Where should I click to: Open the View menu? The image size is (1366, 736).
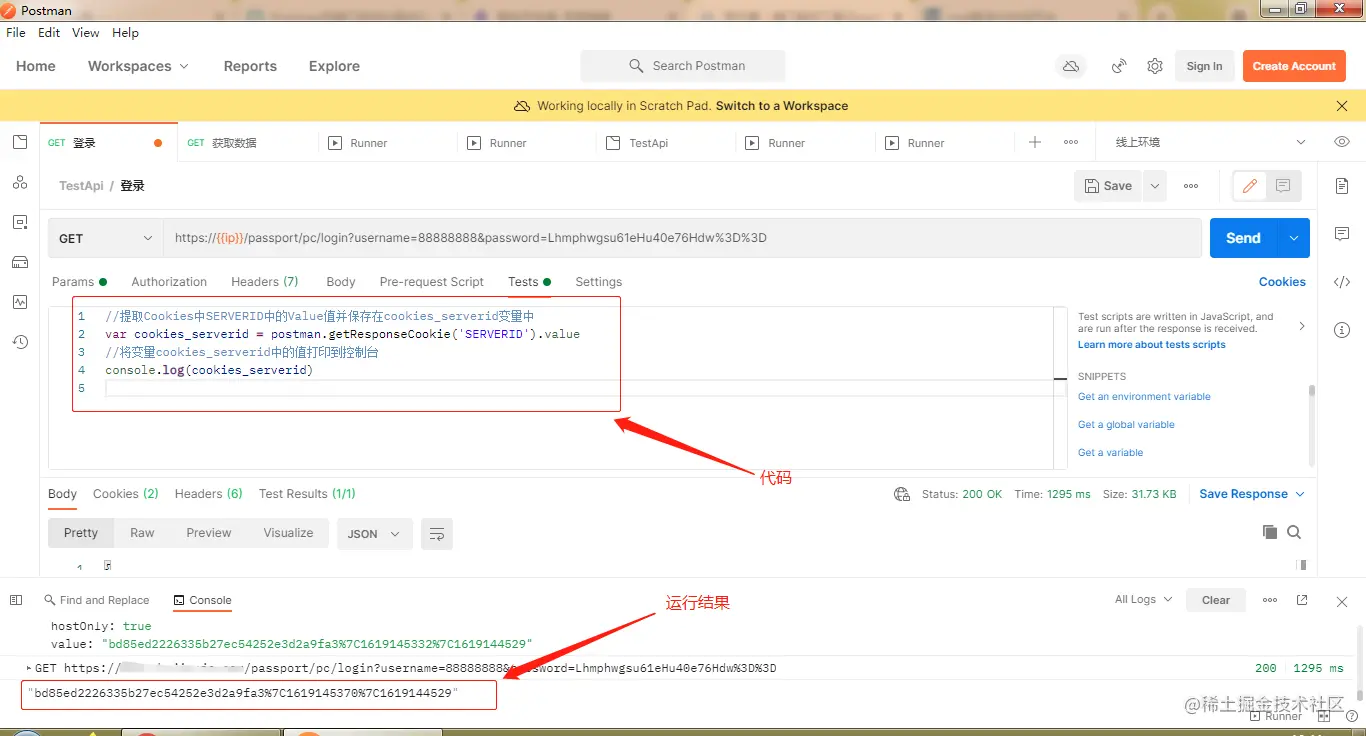pos(86,32)
